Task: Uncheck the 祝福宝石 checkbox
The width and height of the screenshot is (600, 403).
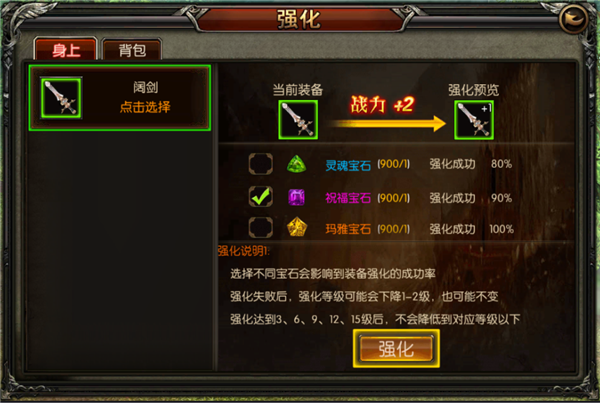Action: (261, 197)
